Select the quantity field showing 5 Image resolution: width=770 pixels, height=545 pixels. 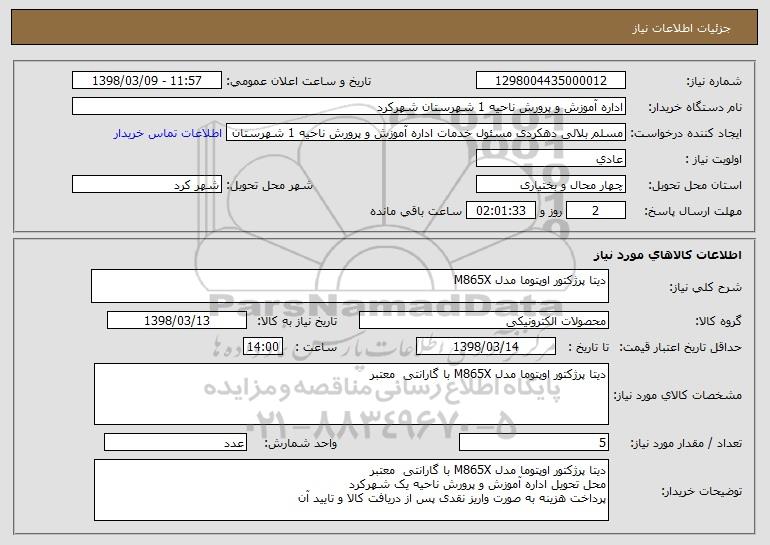[534, 443]
